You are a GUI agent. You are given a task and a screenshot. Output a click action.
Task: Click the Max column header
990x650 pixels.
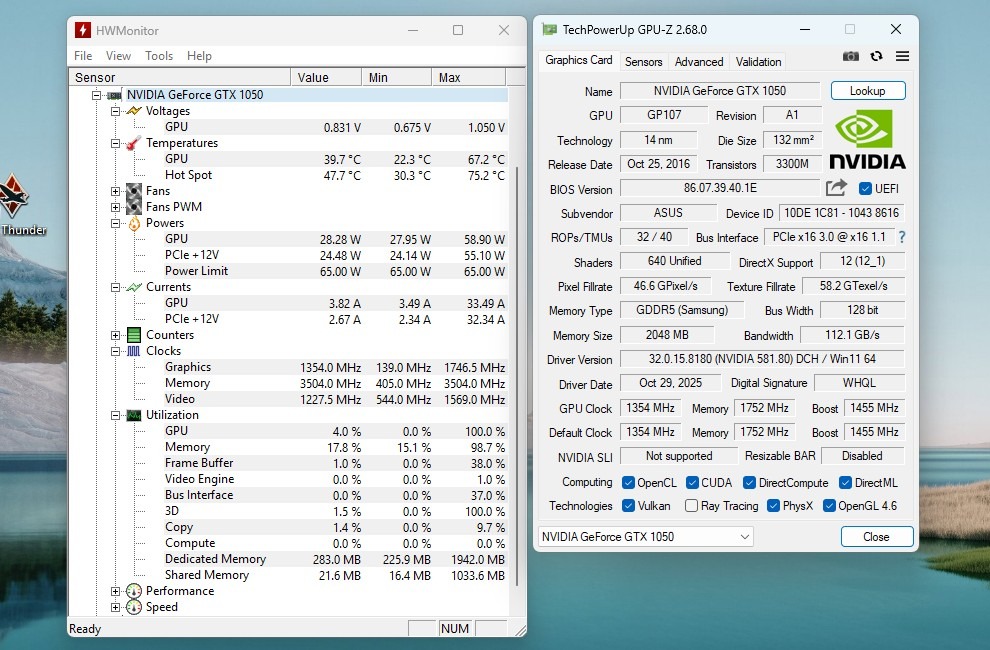point(468,77)
